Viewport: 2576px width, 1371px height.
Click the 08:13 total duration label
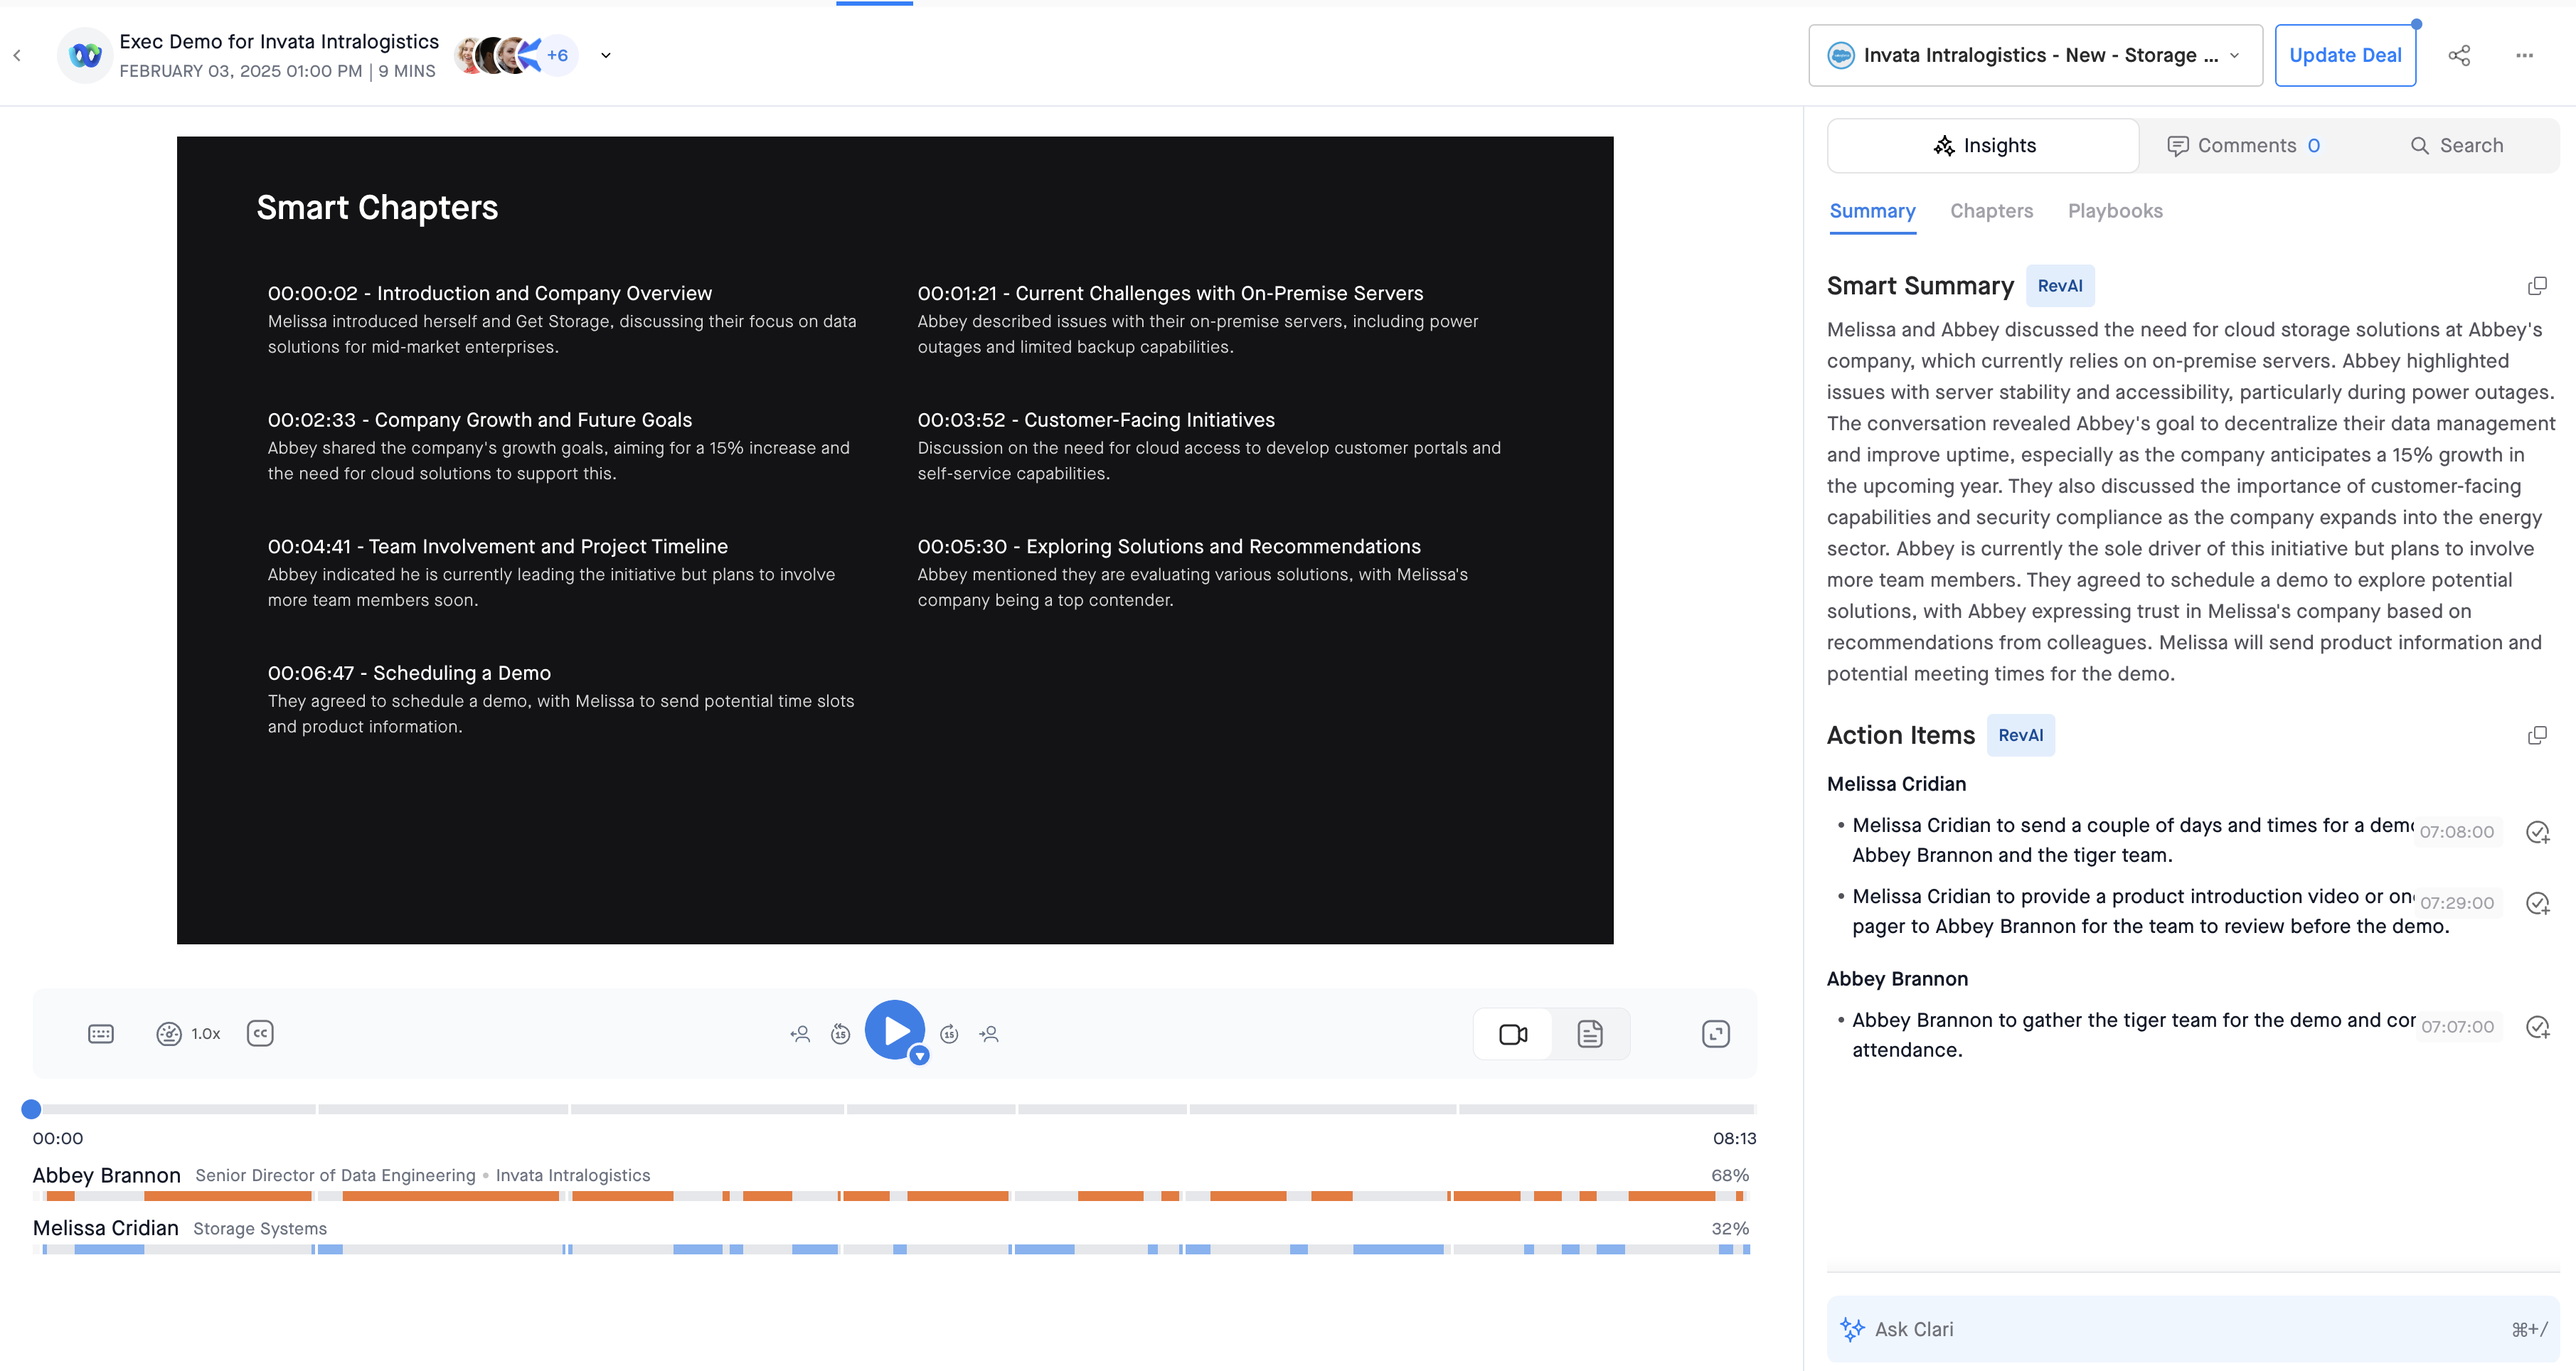[x=1734, y=1139]
